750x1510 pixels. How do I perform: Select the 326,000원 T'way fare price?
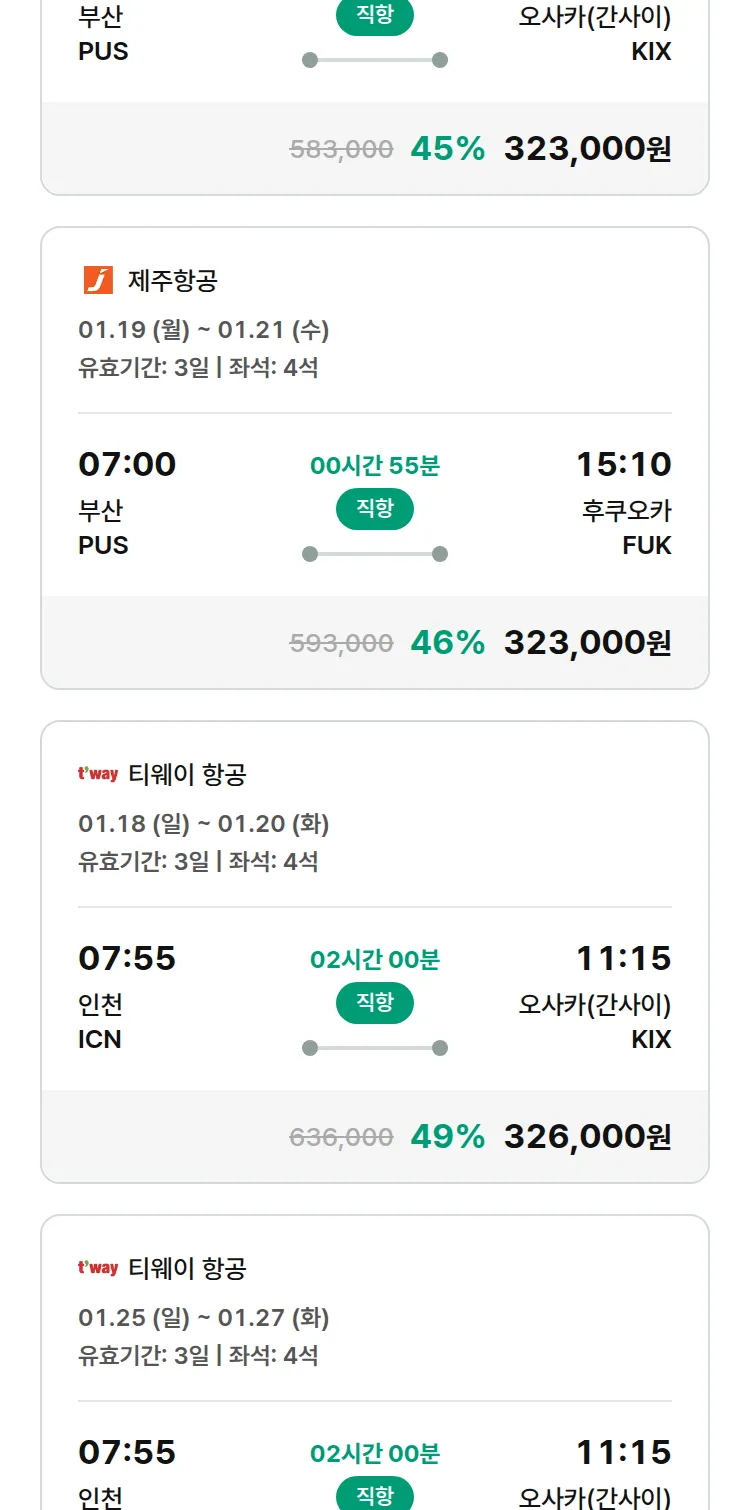click(x=587, y=1136)
